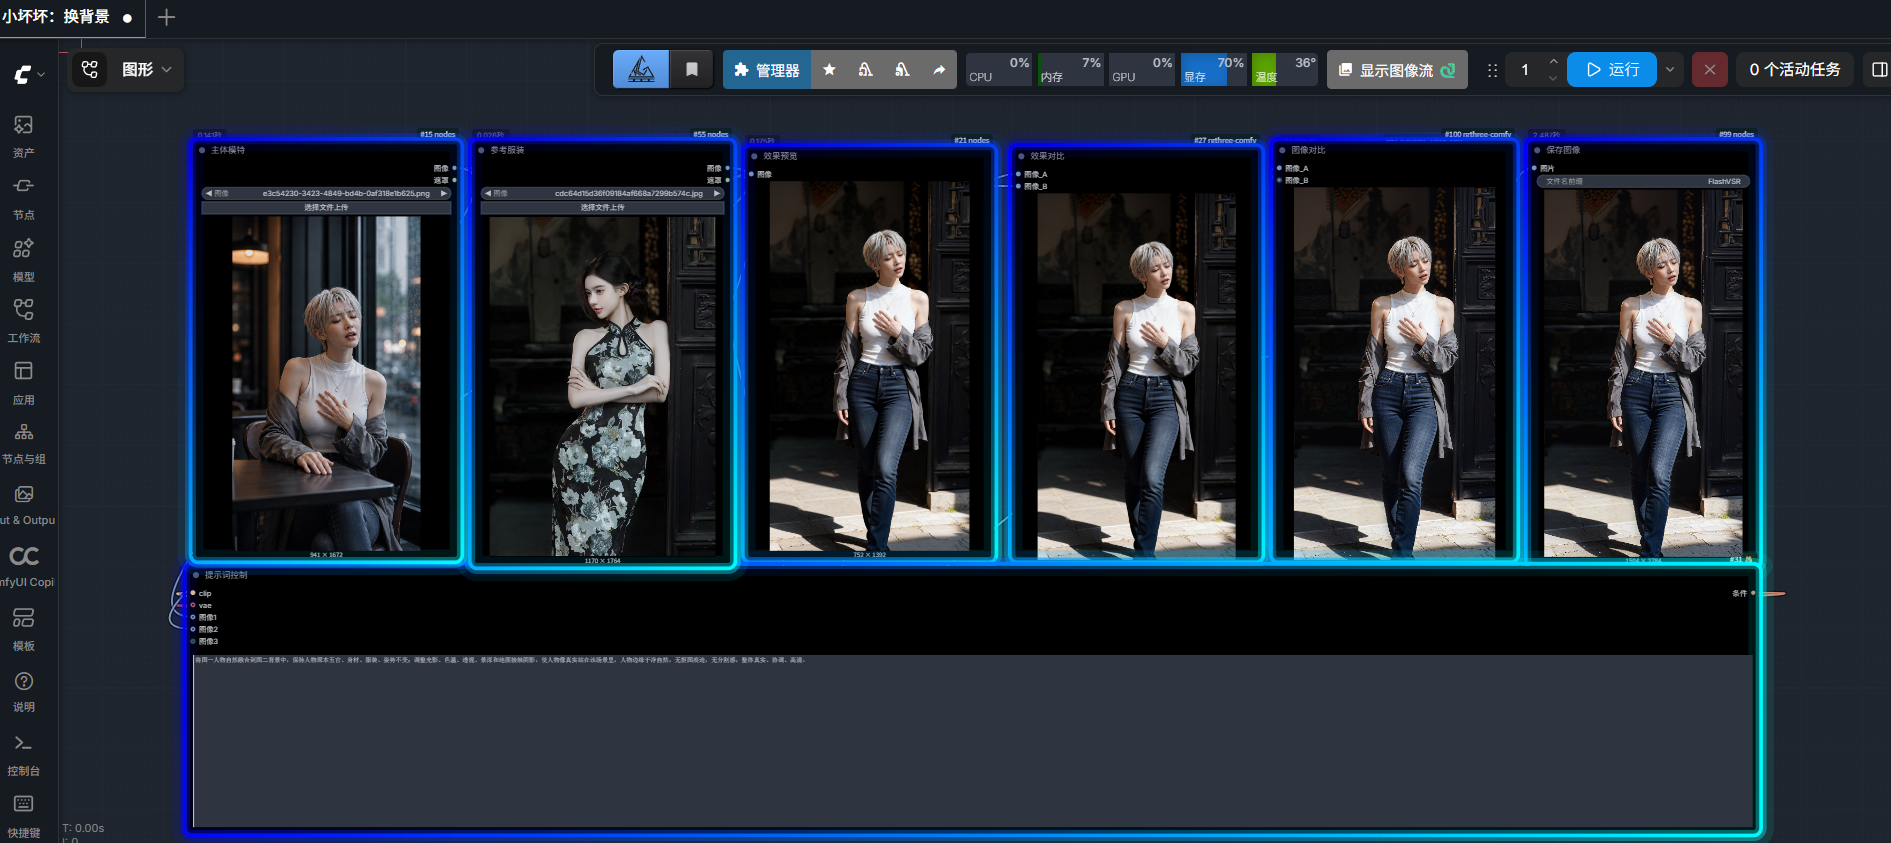Image resolution: width=1891 pixels, height=843 pixels.
Task: Select next image in 主体模特 node
Action: pos(444,194)
